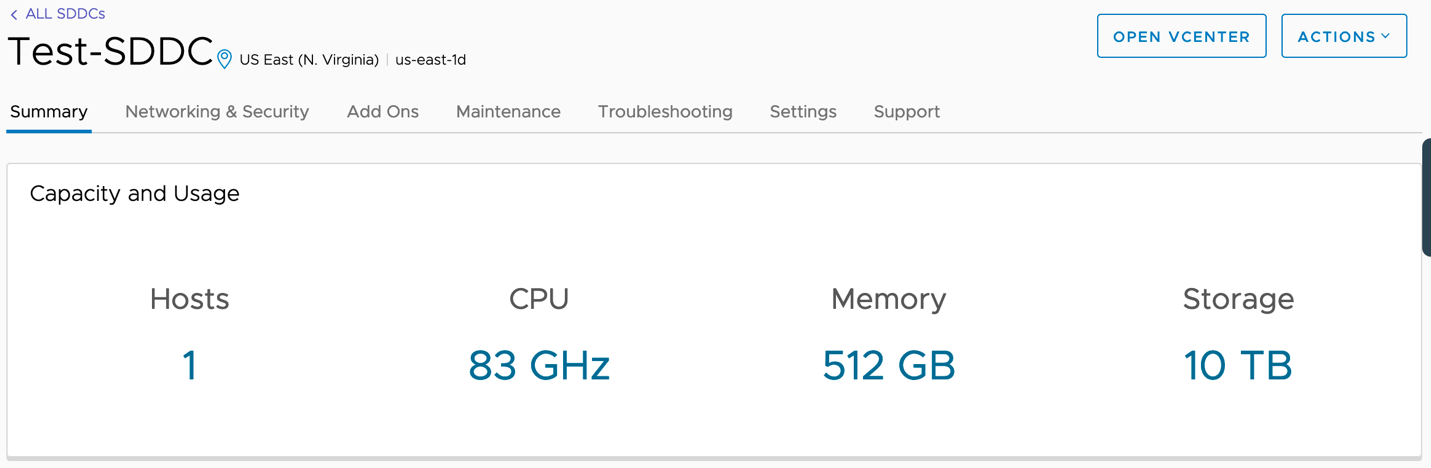Click the back chevron beside ALL SDDCs

pos(14,15)
